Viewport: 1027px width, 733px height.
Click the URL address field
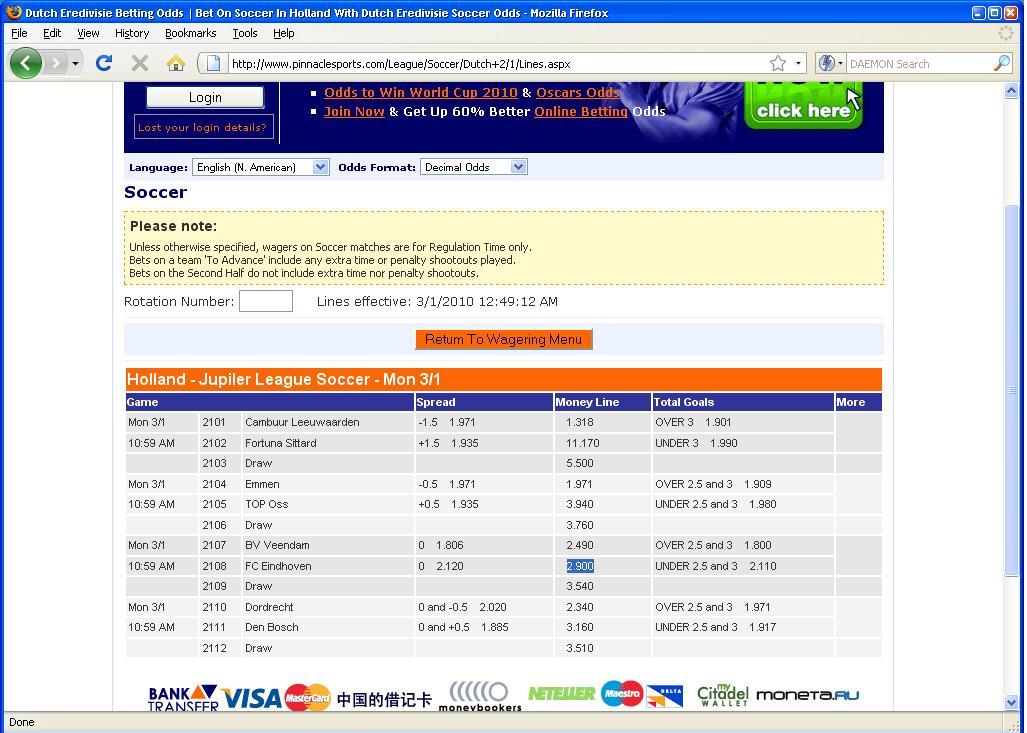tap(498, 64)
